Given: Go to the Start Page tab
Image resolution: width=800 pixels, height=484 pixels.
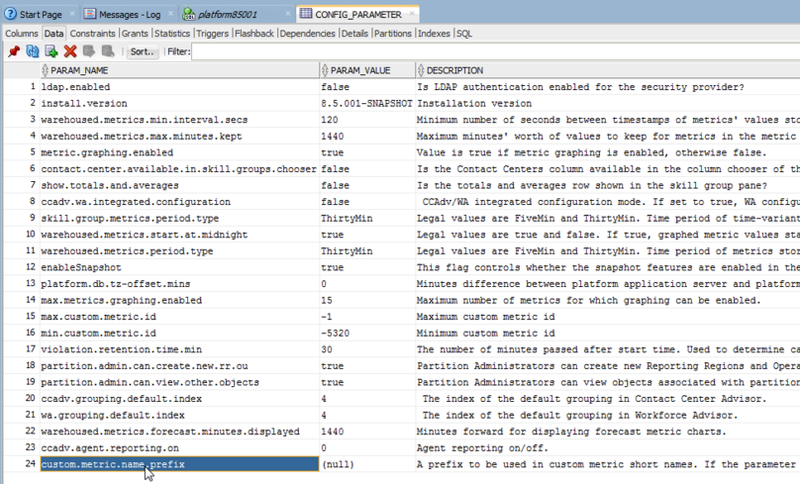Looking at the screenshot, I should pyautogui.click(x=40, y=14).
